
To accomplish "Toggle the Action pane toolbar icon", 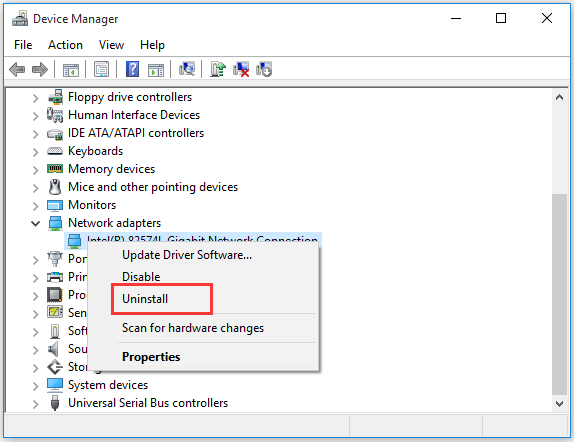I will click(156, 69).
